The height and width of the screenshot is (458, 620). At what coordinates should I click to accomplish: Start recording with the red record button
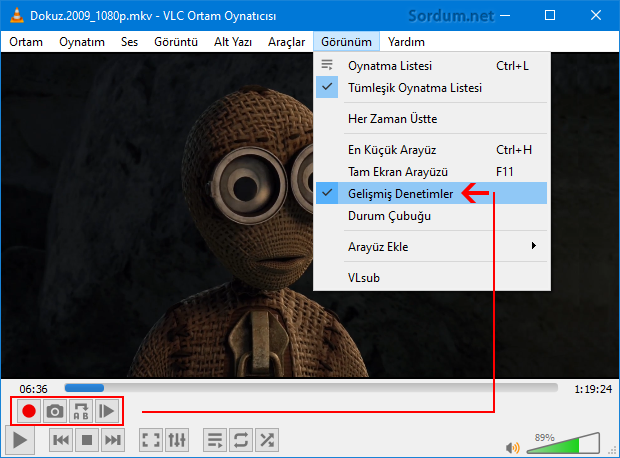tap(29, 411)
